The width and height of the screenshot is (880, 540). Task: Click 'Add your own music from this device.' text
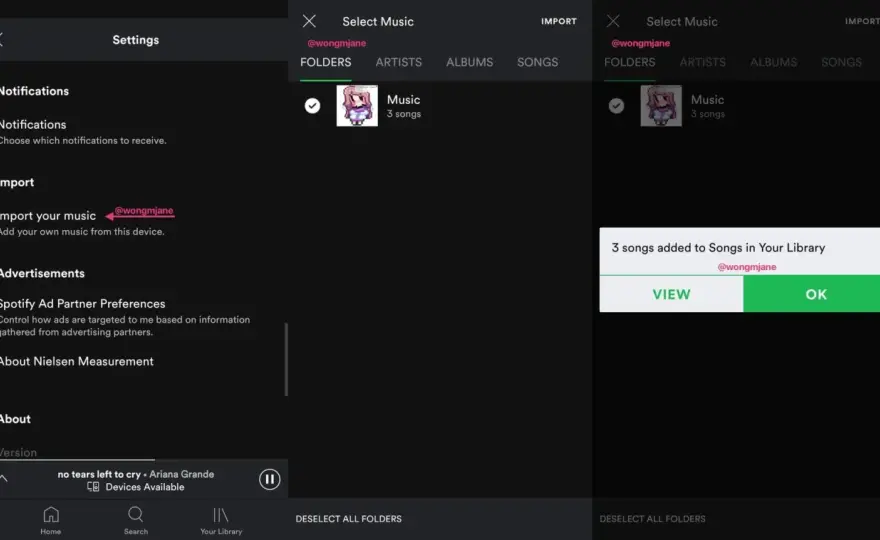(x=82, y=231)
